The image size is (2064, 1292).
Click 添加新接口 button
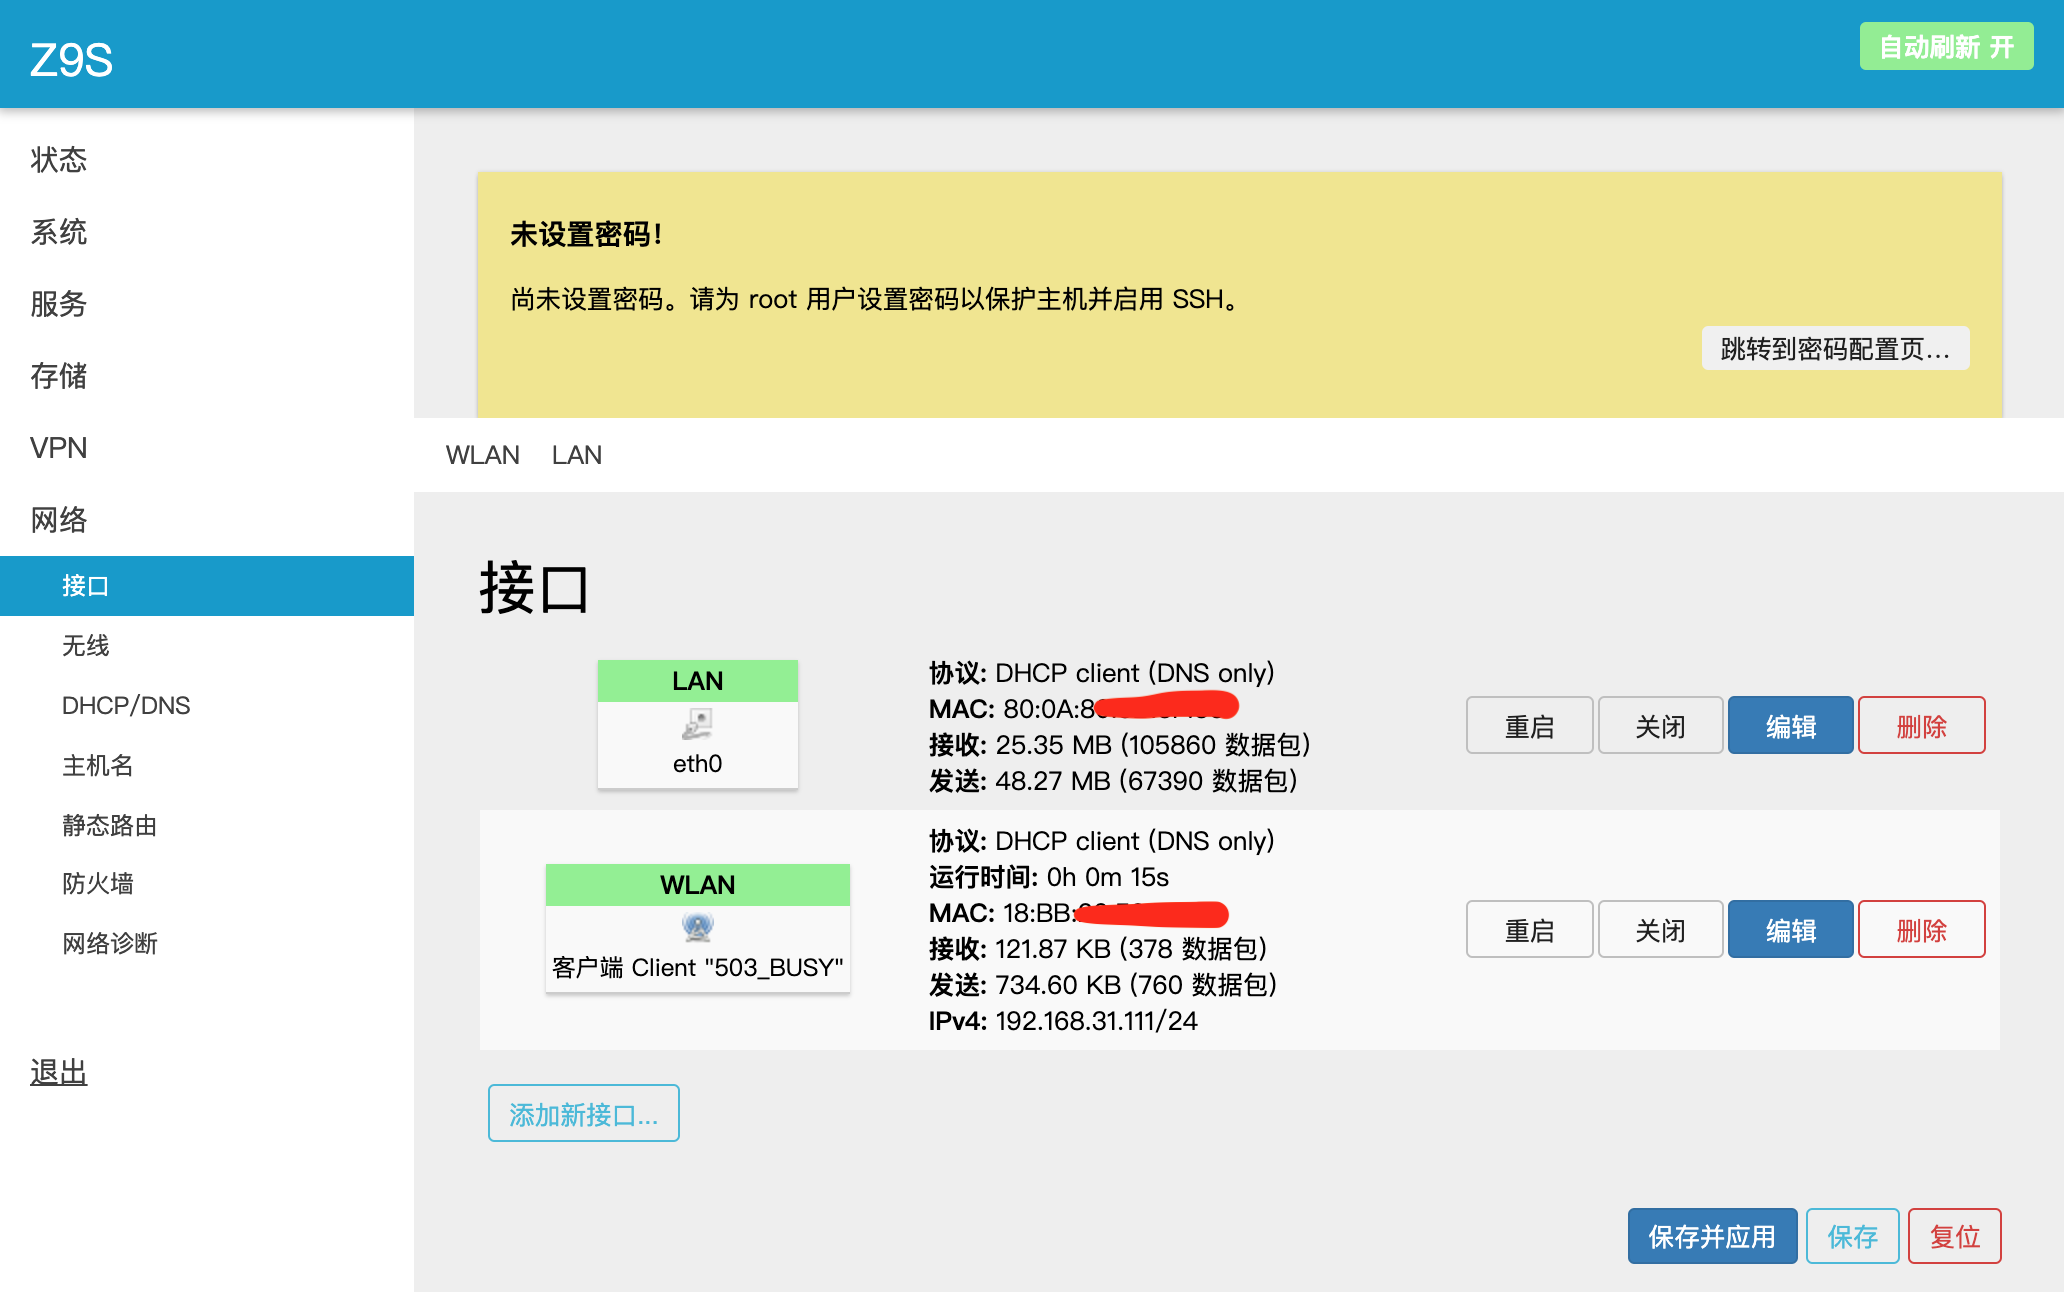point(584,1113)
